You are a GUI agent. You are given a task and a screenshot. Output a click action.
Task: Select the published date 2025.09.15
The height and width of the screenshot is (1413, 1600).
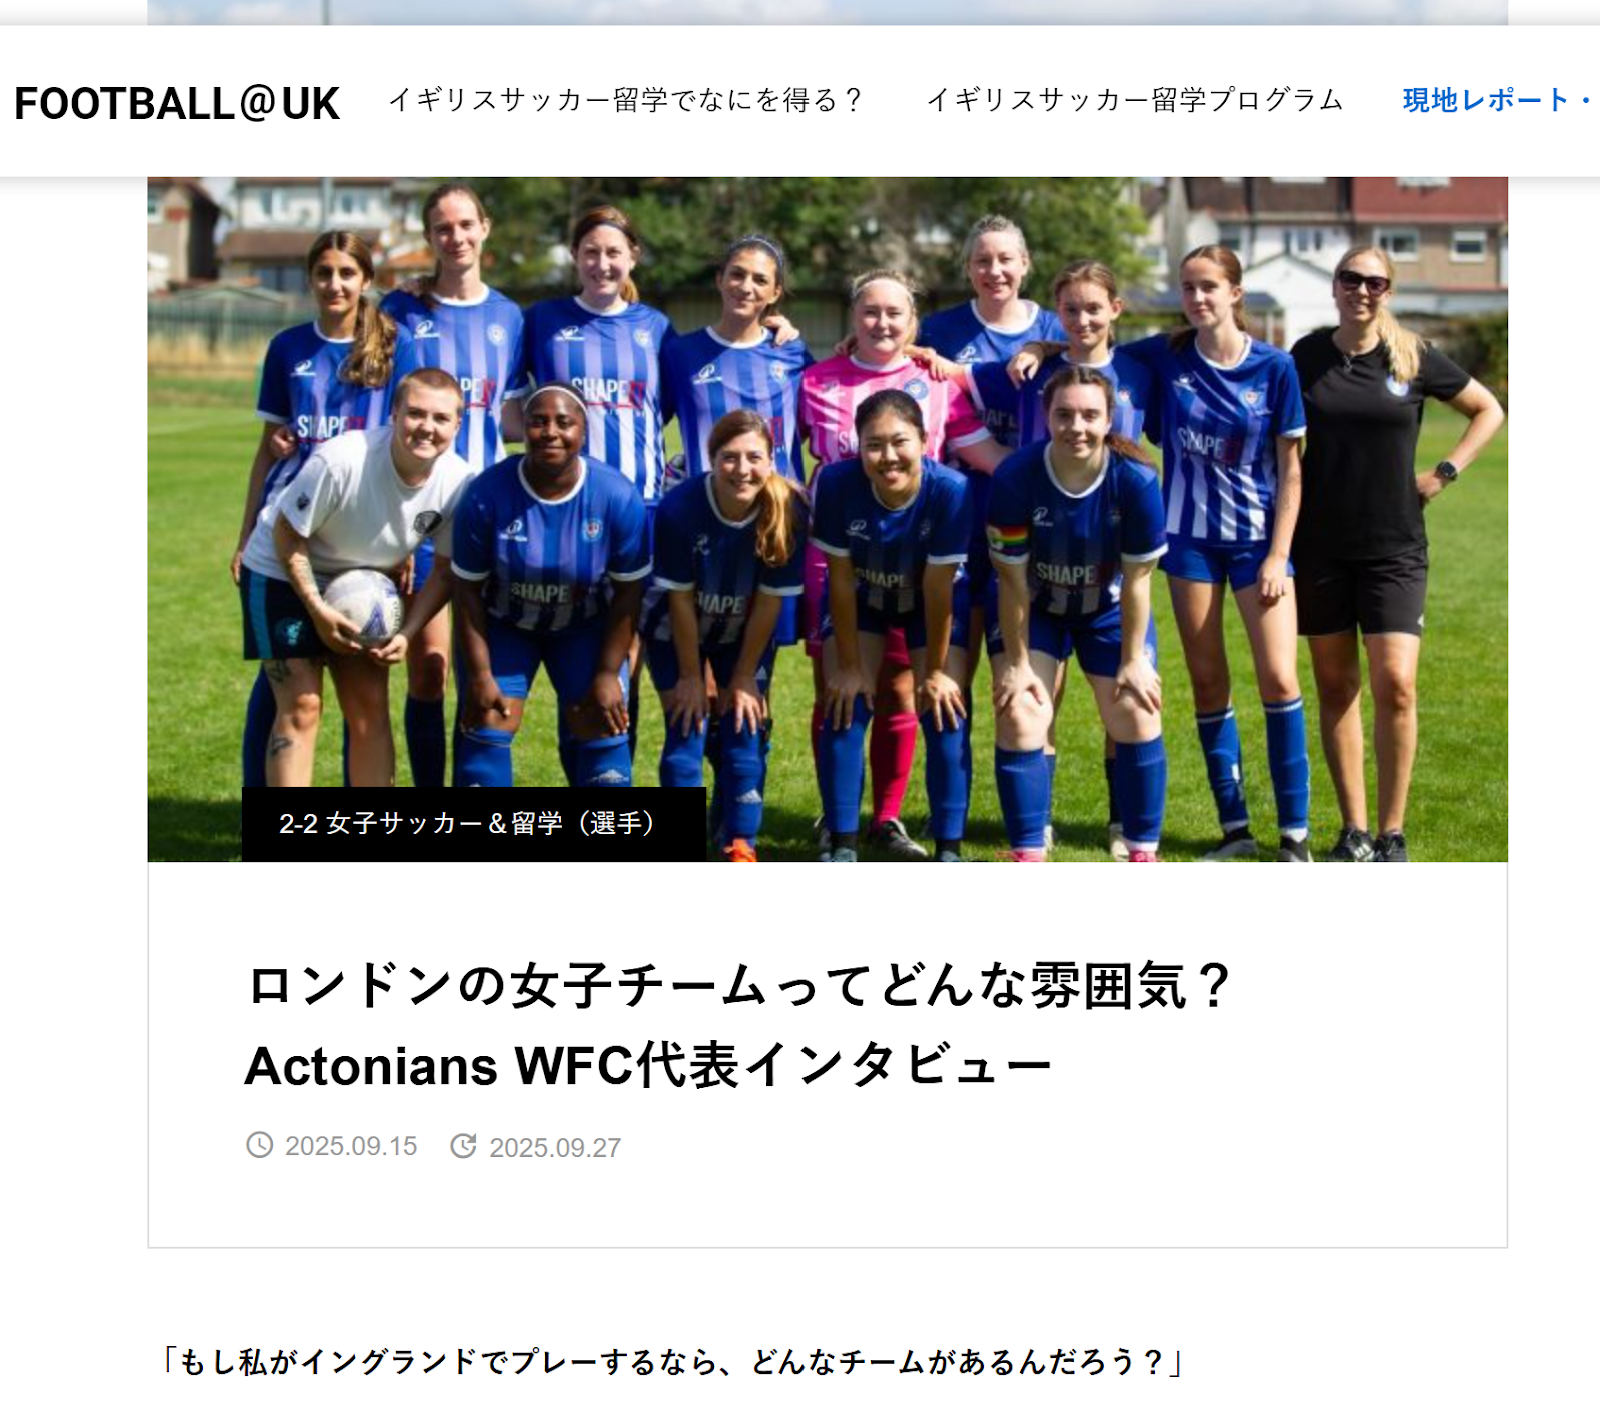tap(351, 1146)
